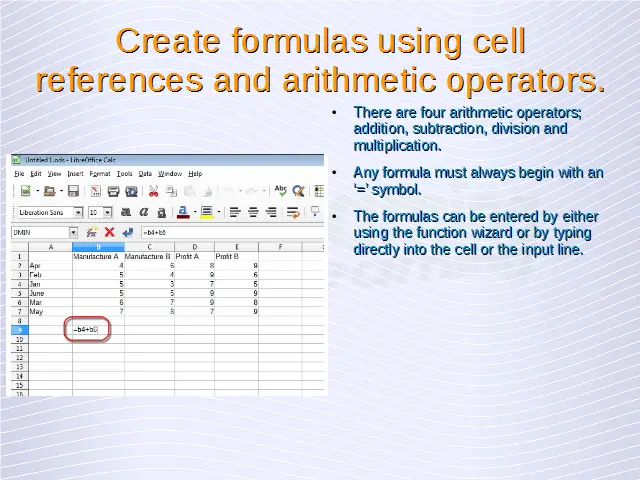Viewport: 640px width, 480px height.
Task: Expand the font size dropdown
Action: pyautogui.click(x=108, y=212)
